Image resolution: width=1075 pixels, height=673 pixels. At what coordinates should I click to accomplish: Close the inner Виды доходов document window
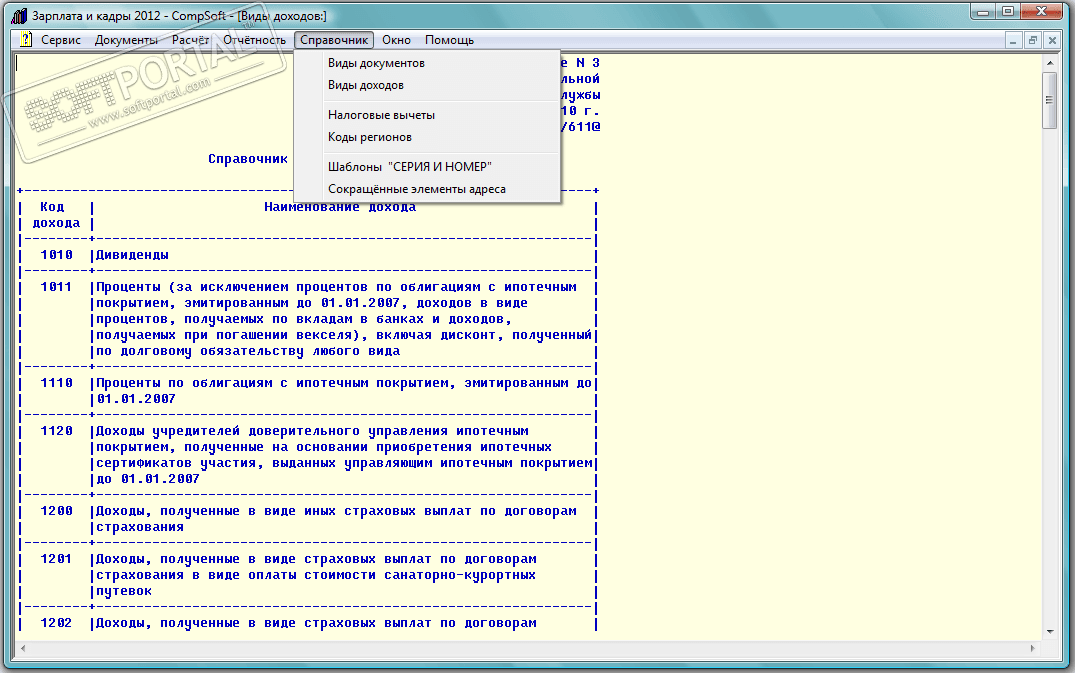[x=1052, y=40]
